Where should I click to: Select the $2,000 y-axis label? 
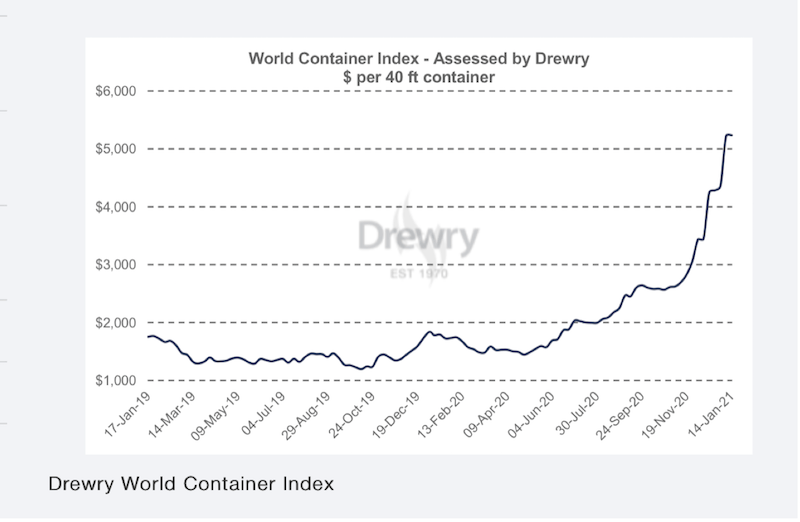pyautogui.click(x=117, y=323)
